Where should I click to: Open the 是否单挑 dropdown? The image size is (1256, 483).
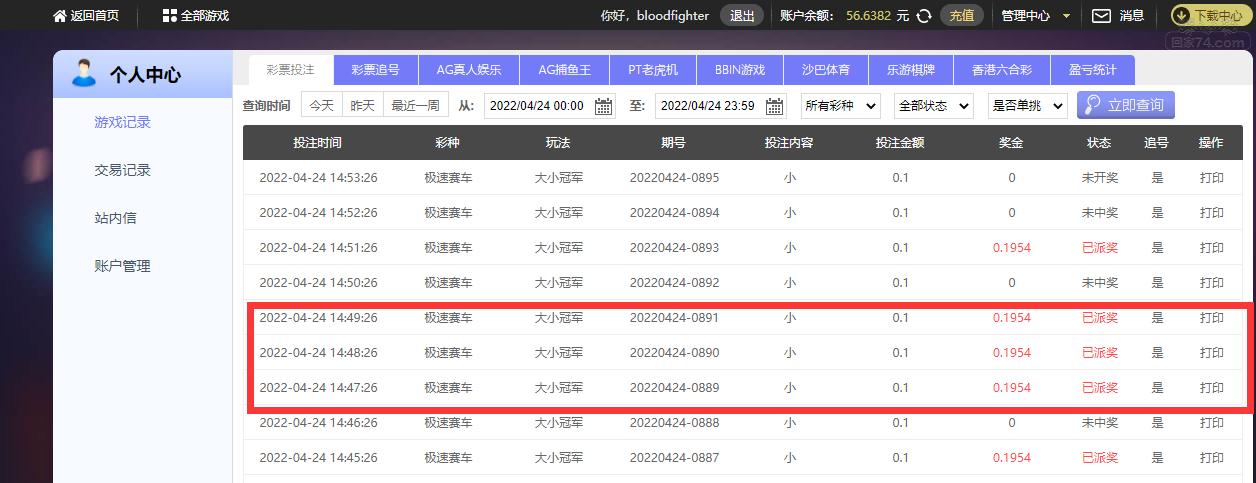pyautogui.click(x=1028, y=105)
